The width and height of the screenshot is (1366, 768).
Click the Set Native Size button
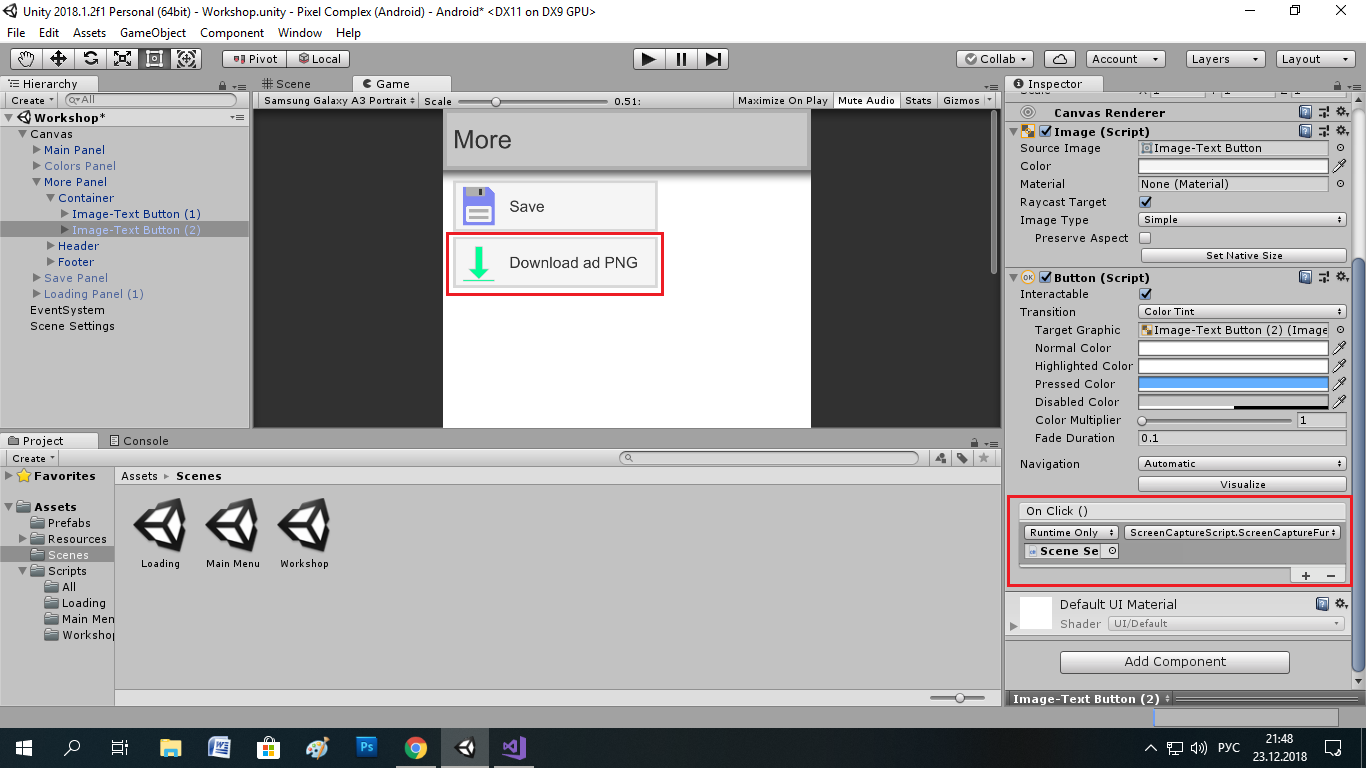[1242, 255]
